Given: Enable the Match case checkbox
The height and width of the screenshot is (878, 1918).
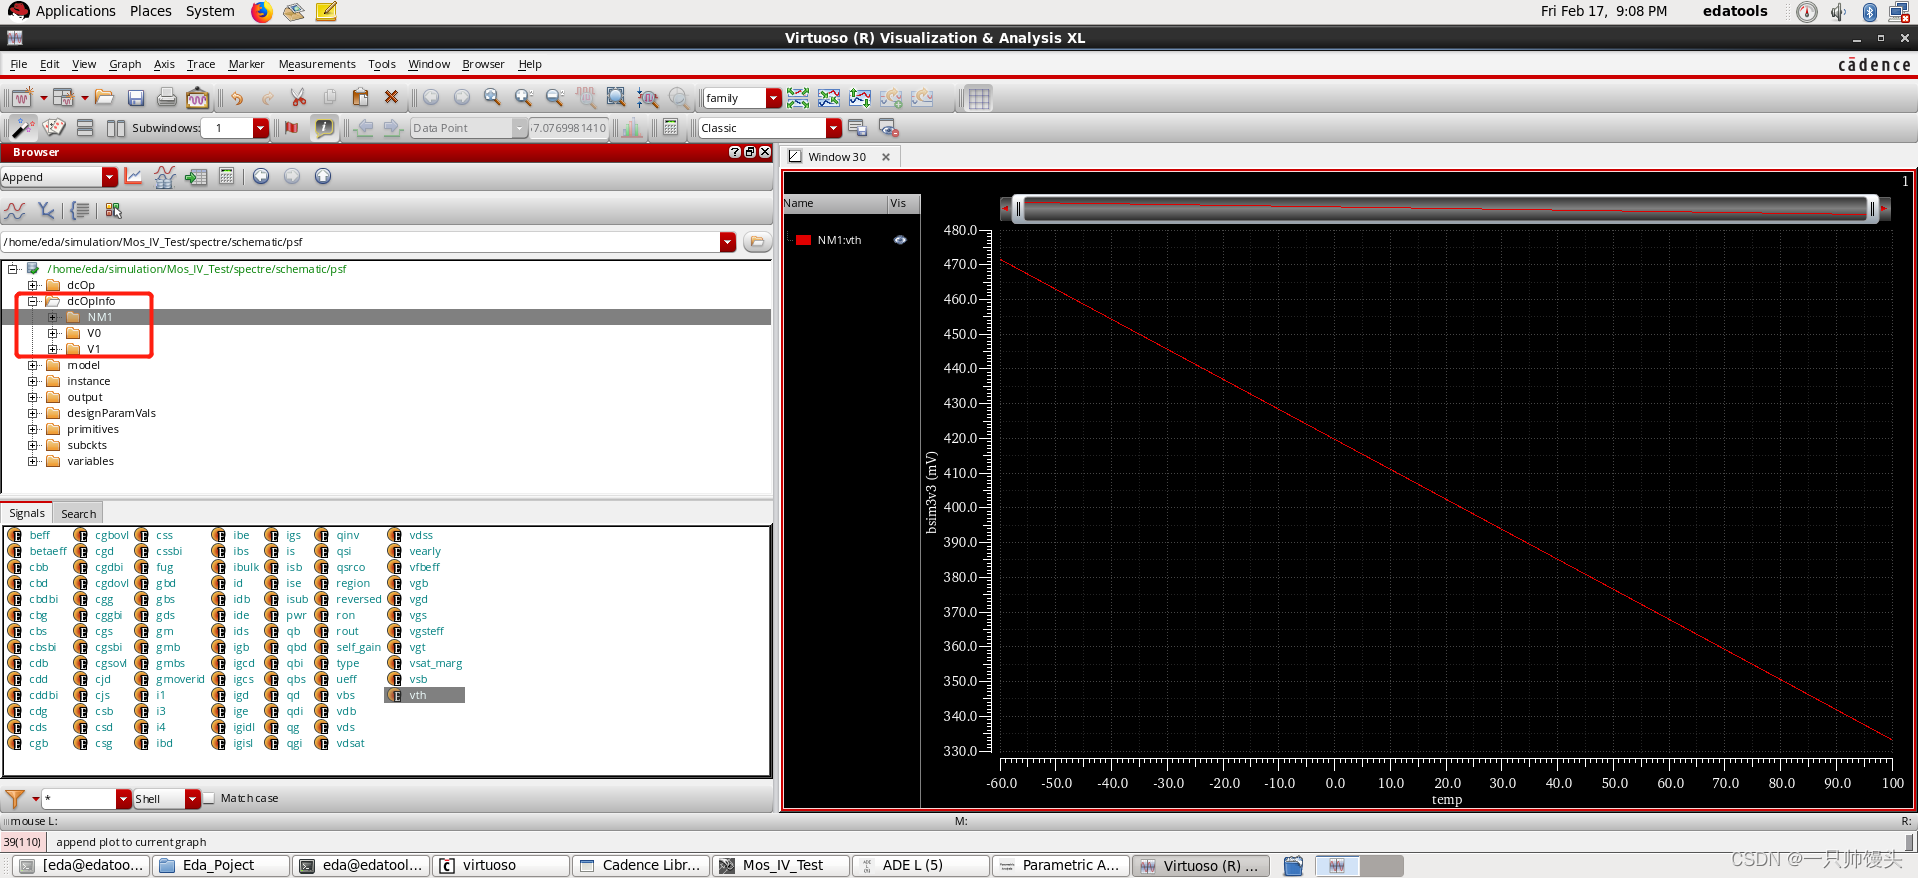Looking at the screenshot, I should pyautogui.click(x=209, y=798).
